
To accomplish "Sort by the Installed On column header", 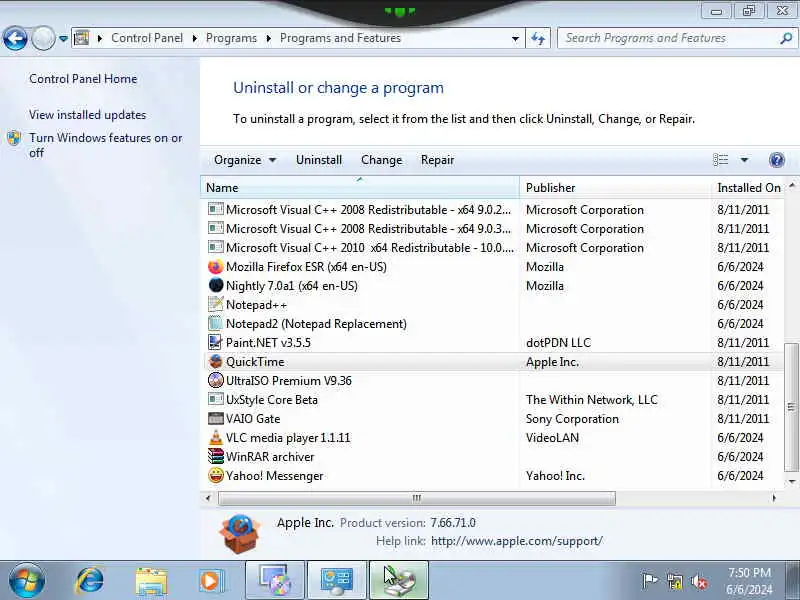I will coord(748,188).
